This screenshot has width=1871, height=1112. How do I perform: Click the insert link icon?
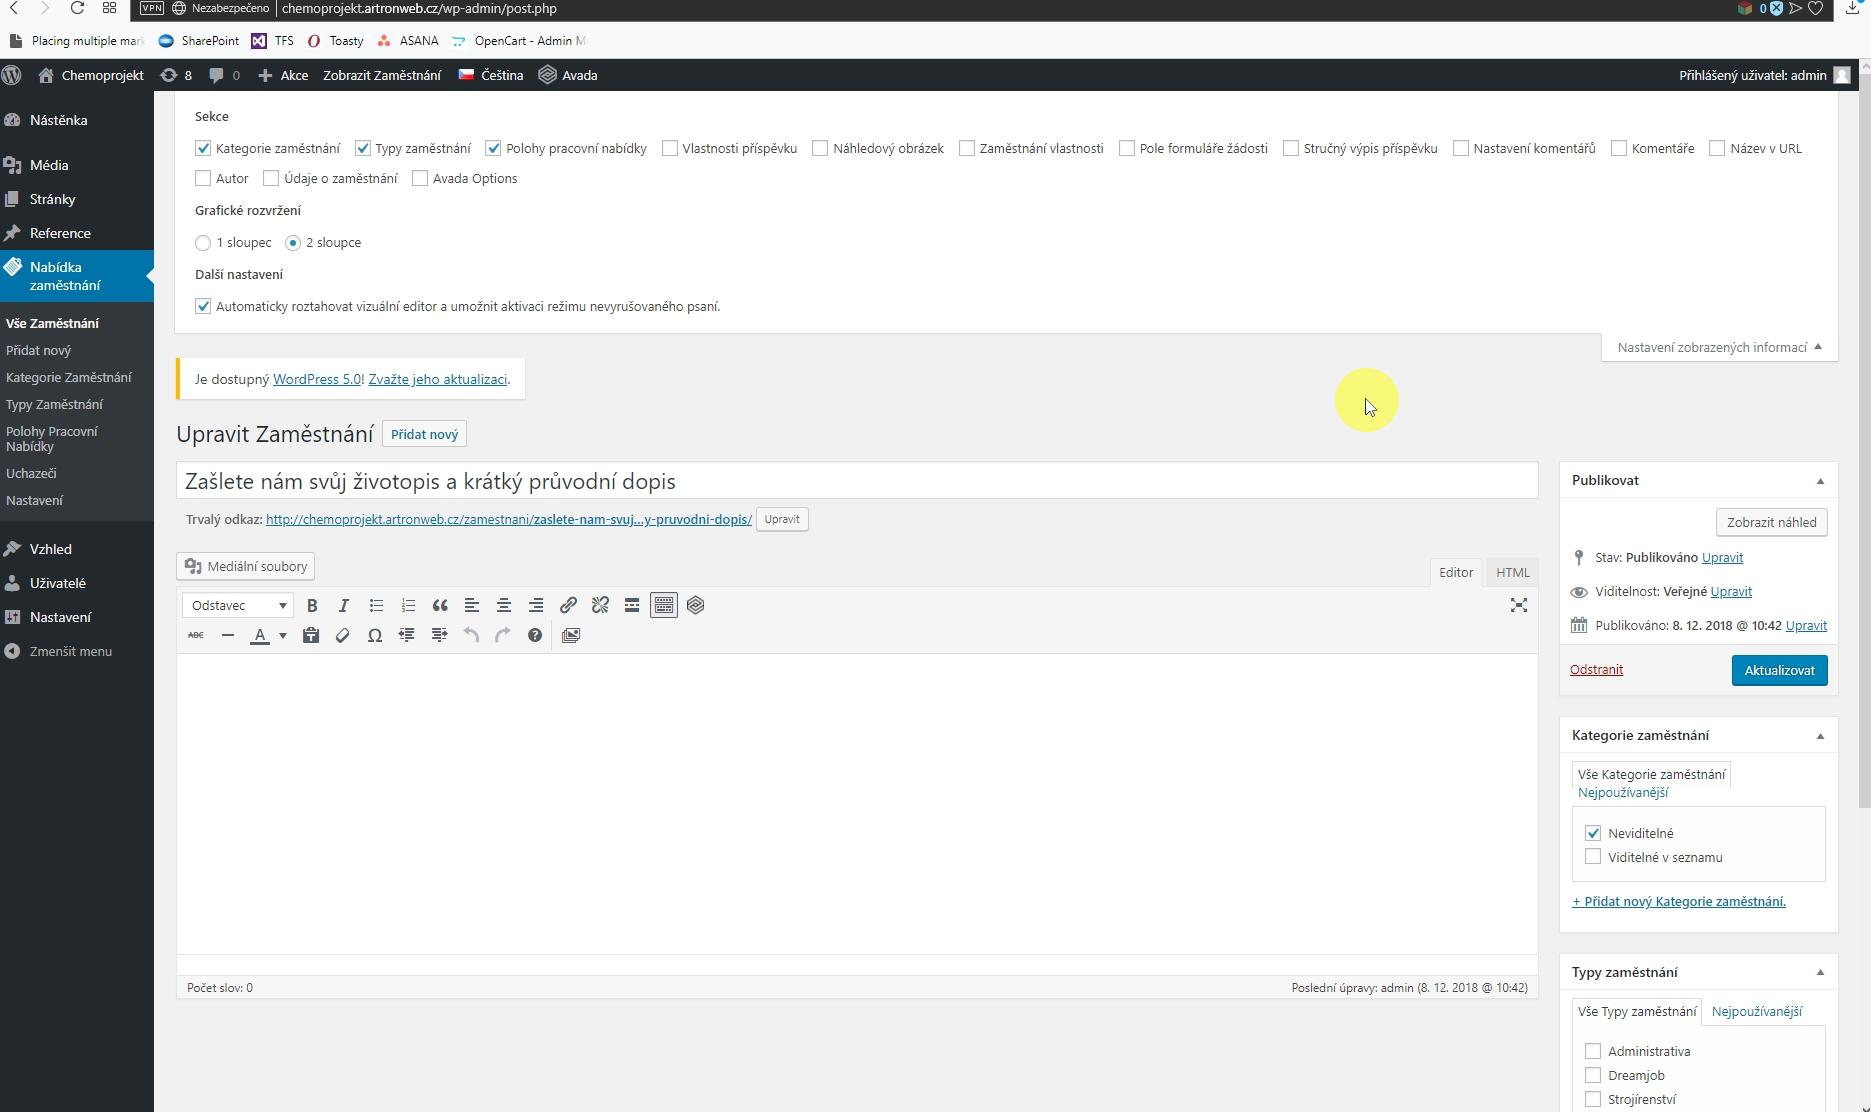point(568,606)
